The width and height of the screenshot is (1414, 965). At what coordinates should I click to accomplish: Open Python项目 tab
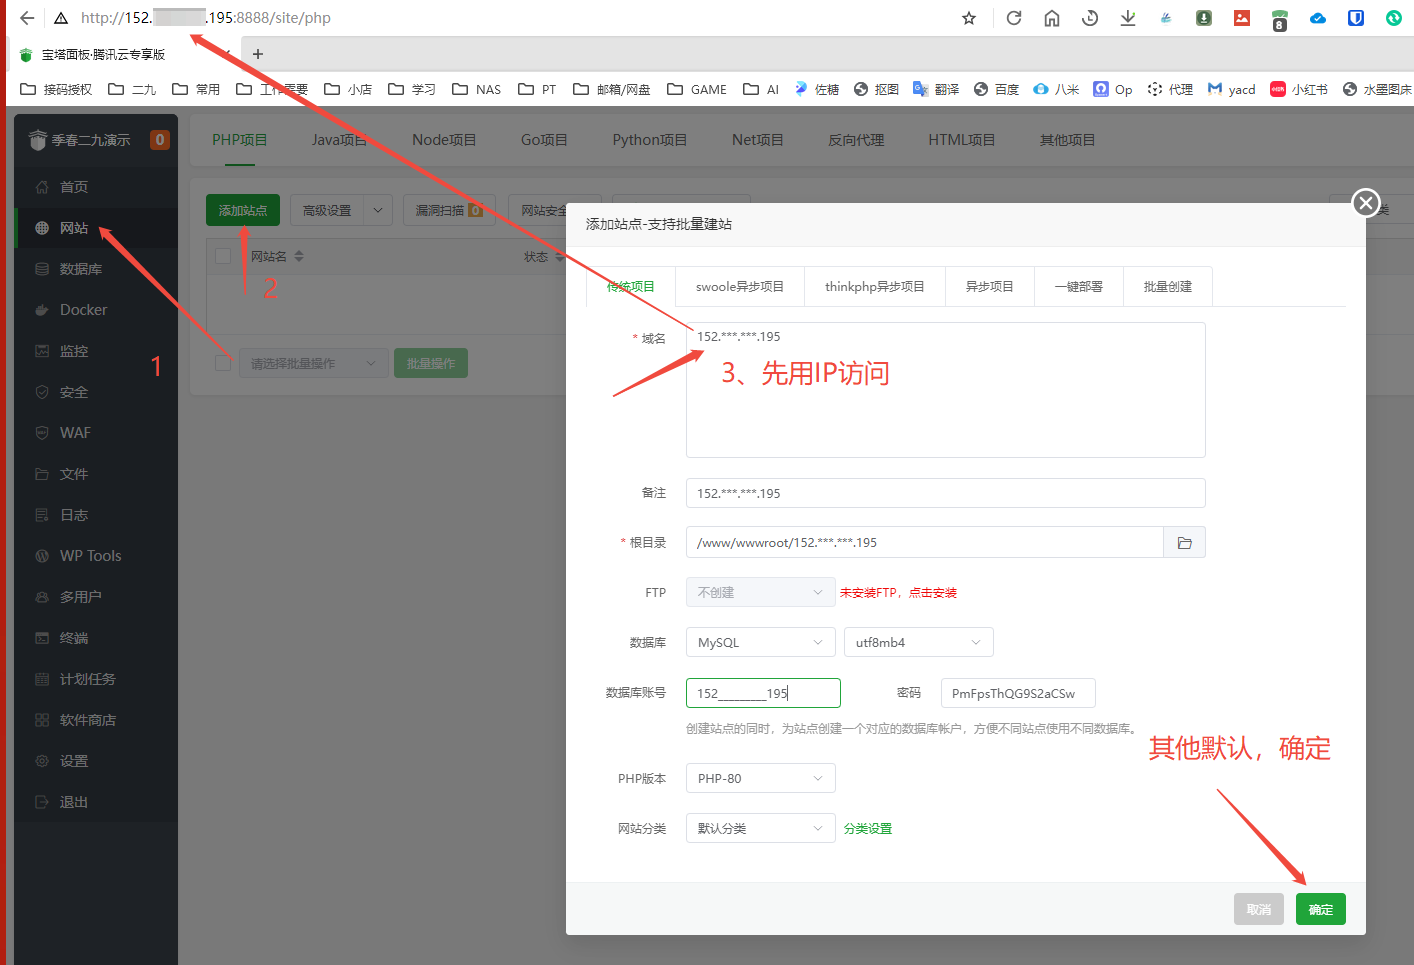tap(650, 140)
